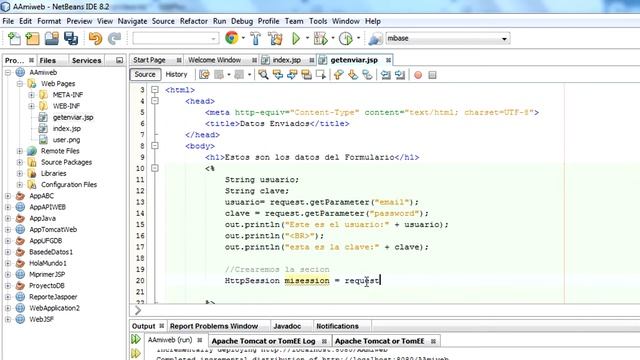Click the New Project toolbar icon
Viewport: 640px width, 360px height.
(x=33, y=38)
